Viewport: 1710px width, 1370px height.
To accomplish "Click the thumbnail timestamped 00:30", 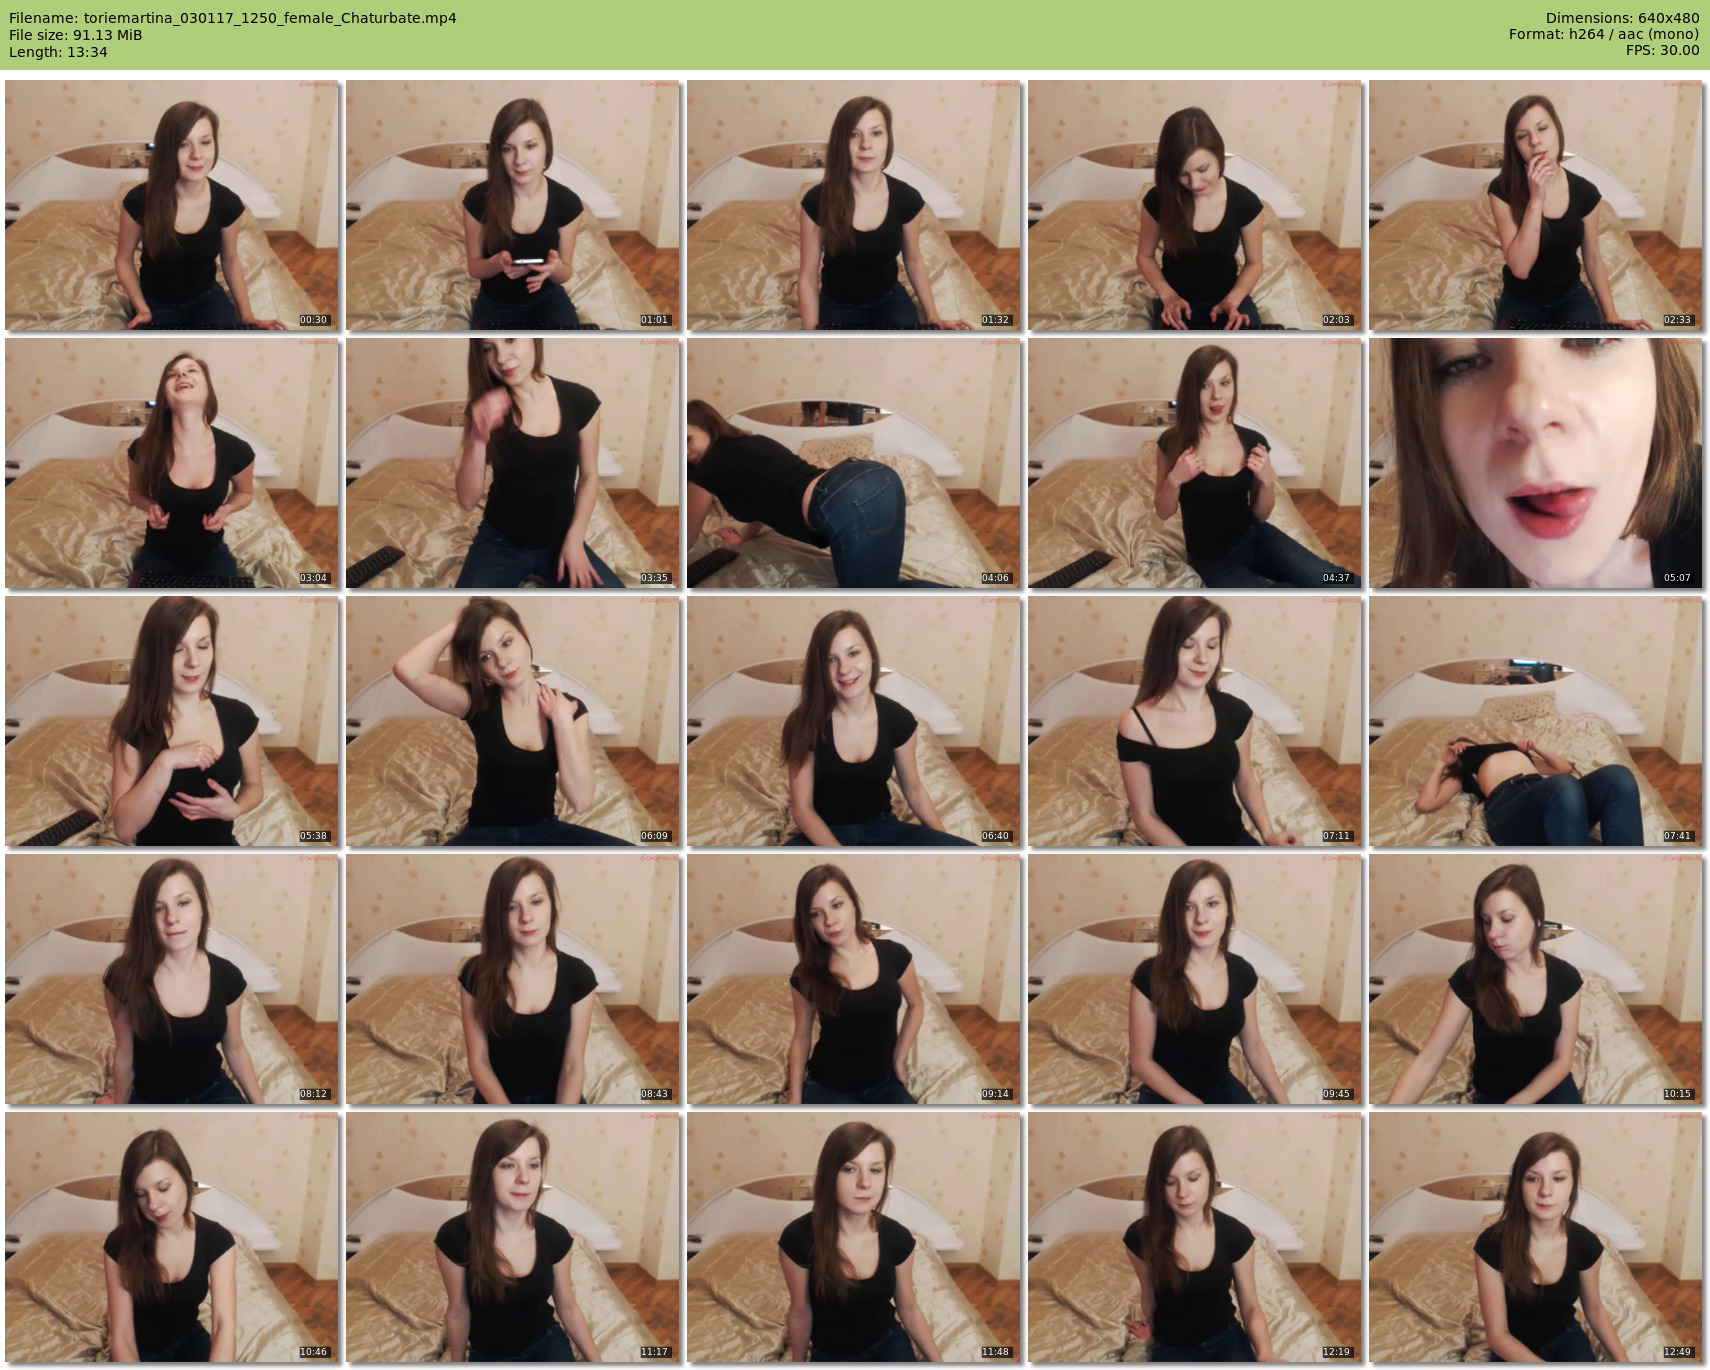I will point(172,205).
